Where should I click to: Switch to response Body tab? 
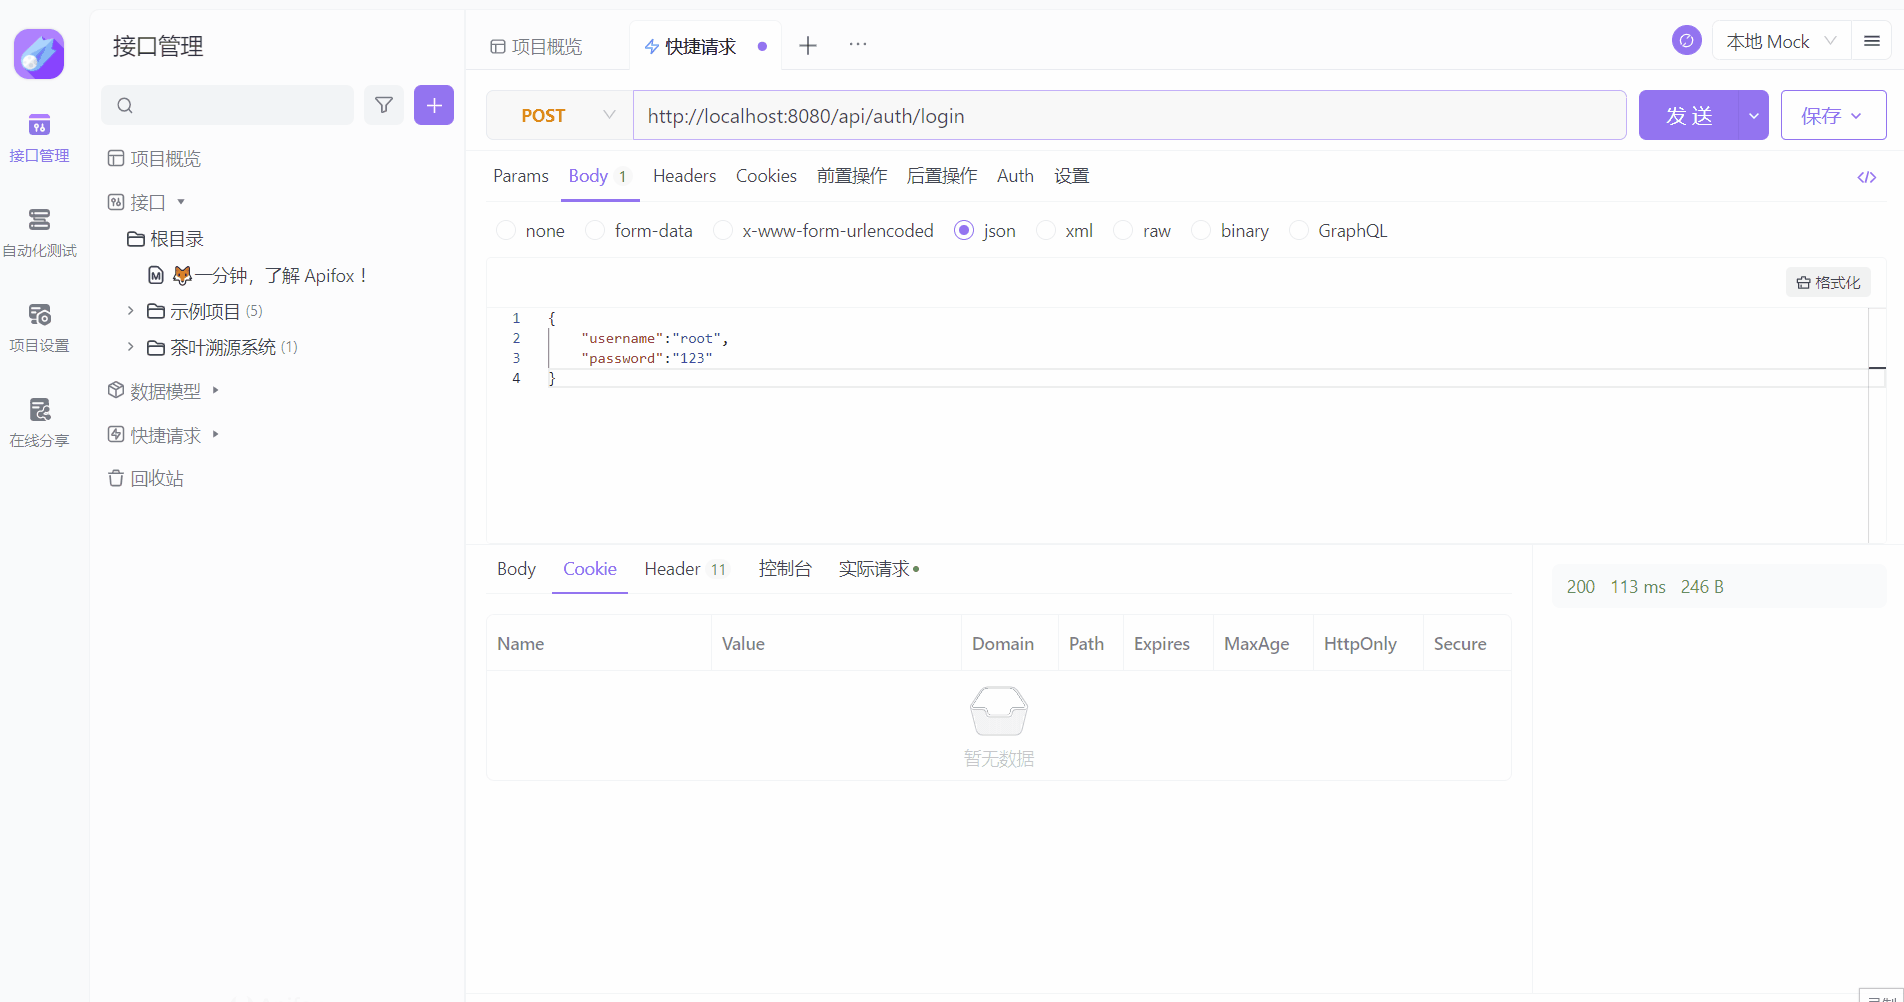pyautogui.click(x=516, y=569)
